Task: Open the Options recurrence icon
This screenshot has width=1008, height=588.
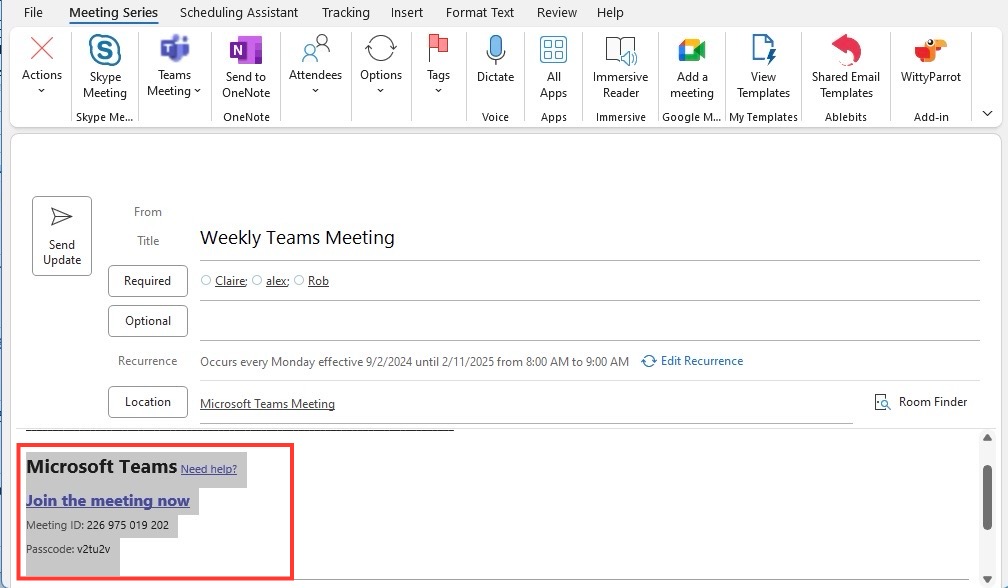Action: [x=381, y=49]
